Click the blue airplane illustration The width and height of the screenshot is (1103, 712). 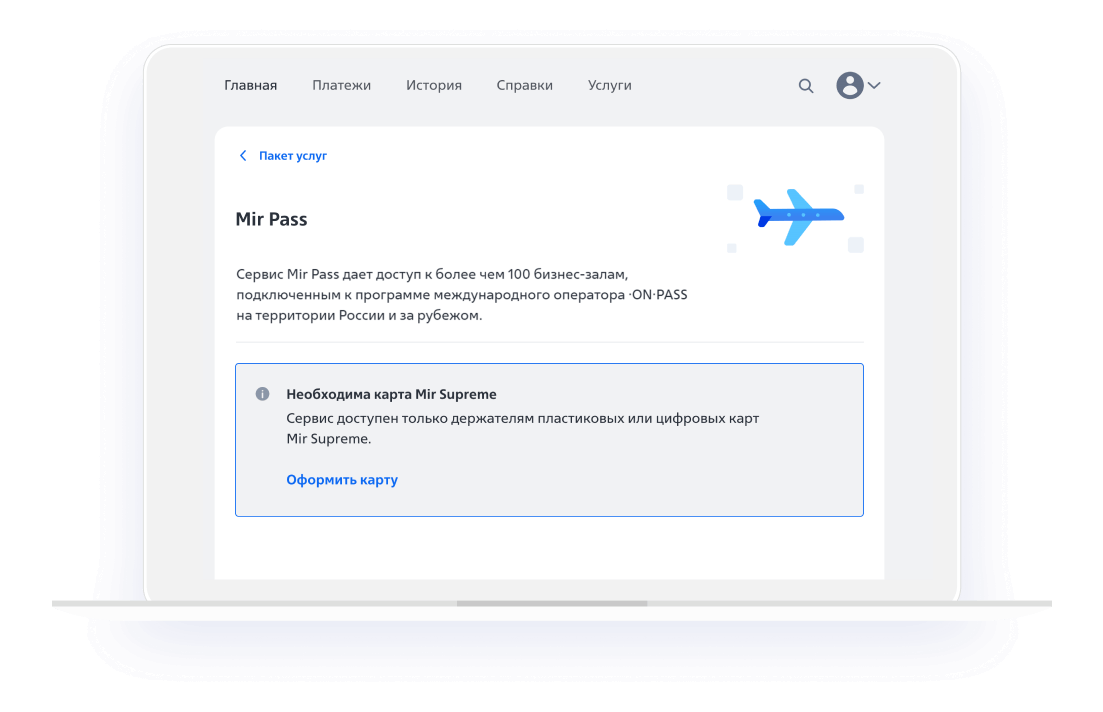(x=797, y=216)
